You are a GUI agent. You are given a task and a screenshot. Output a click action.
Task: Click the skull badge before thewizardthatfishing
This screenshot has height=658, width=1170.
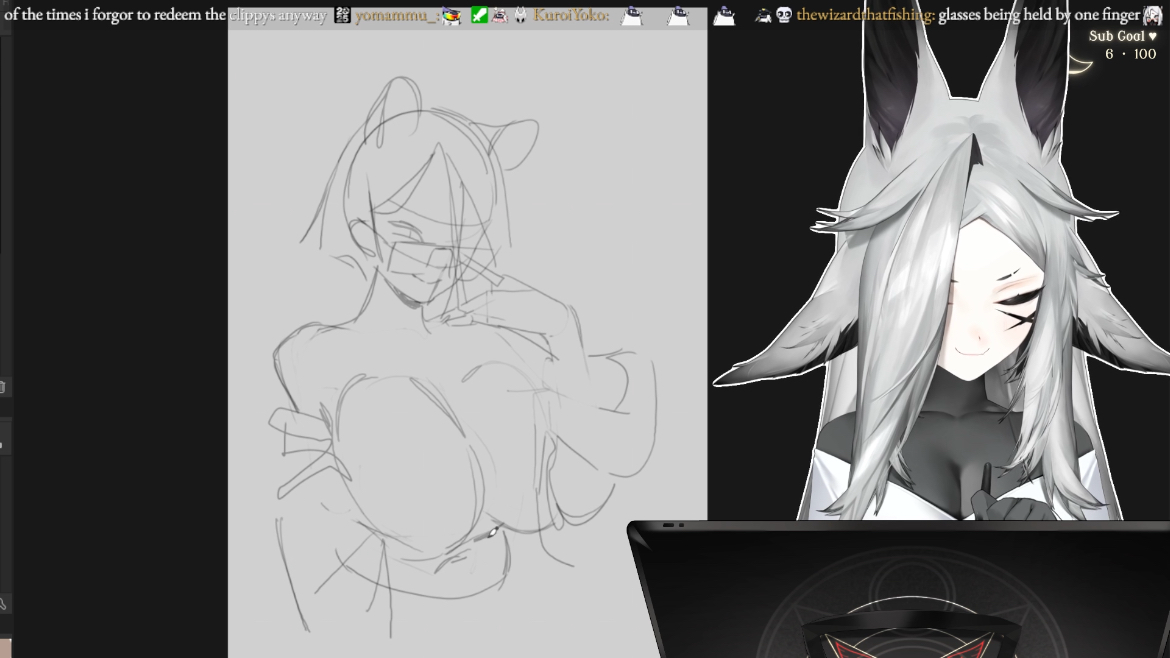[x=783, y=14]
